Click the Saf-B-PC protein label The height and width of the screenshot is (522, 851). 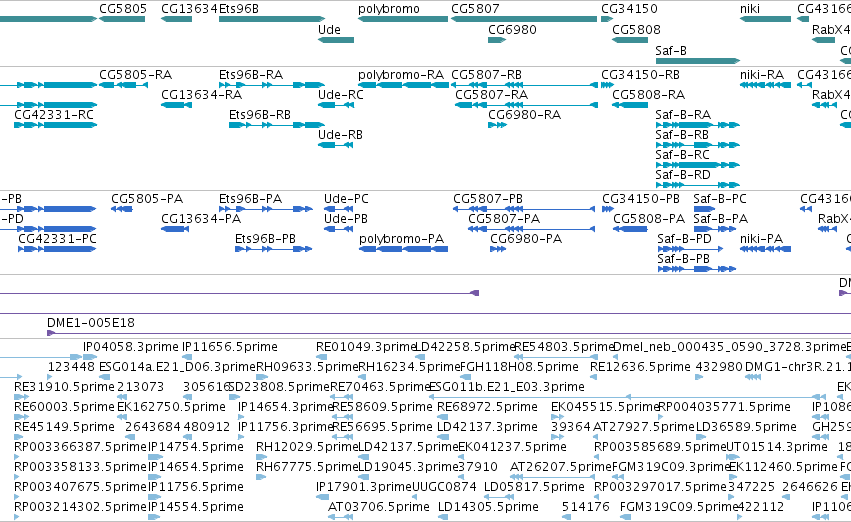[720, 199]
